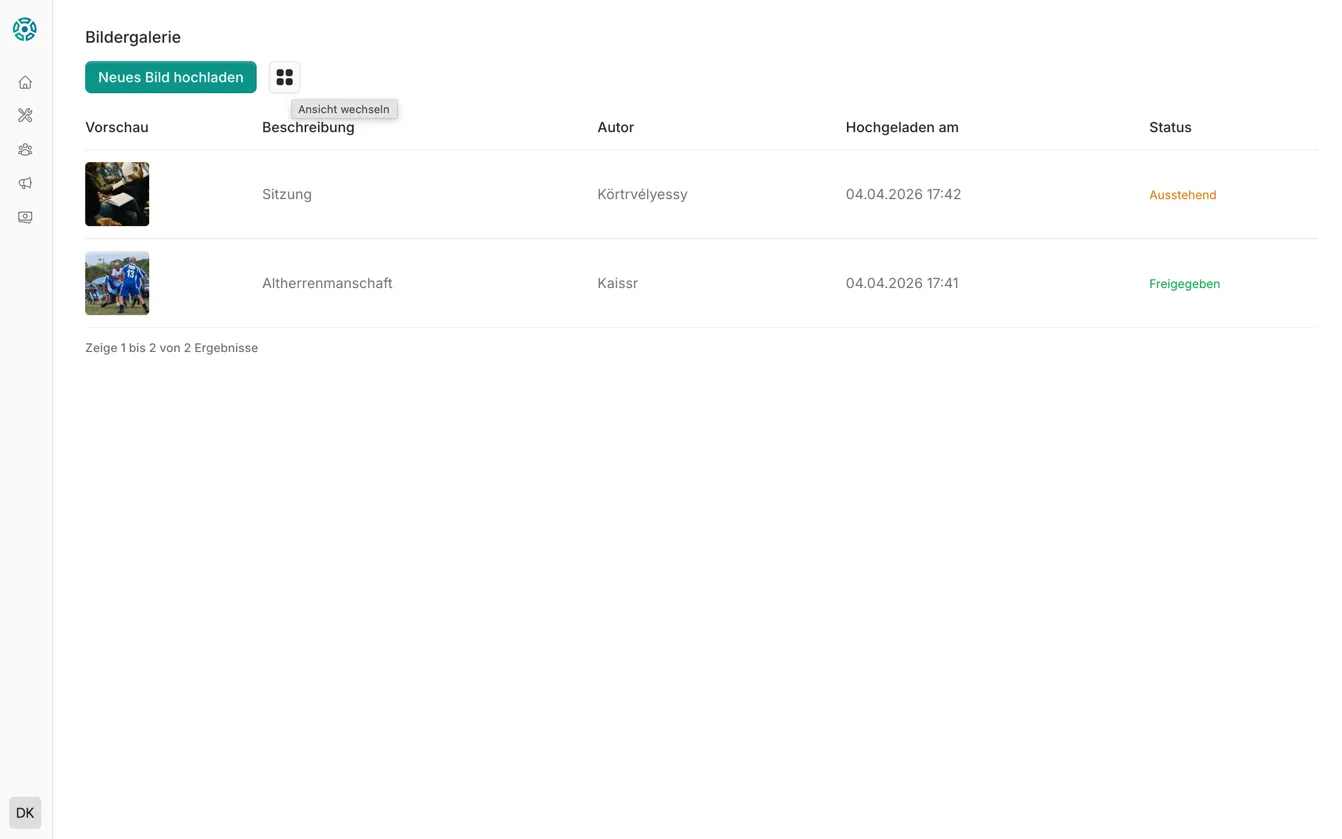
Task: Open the DK user avatar menu
Action: point(25,812)
